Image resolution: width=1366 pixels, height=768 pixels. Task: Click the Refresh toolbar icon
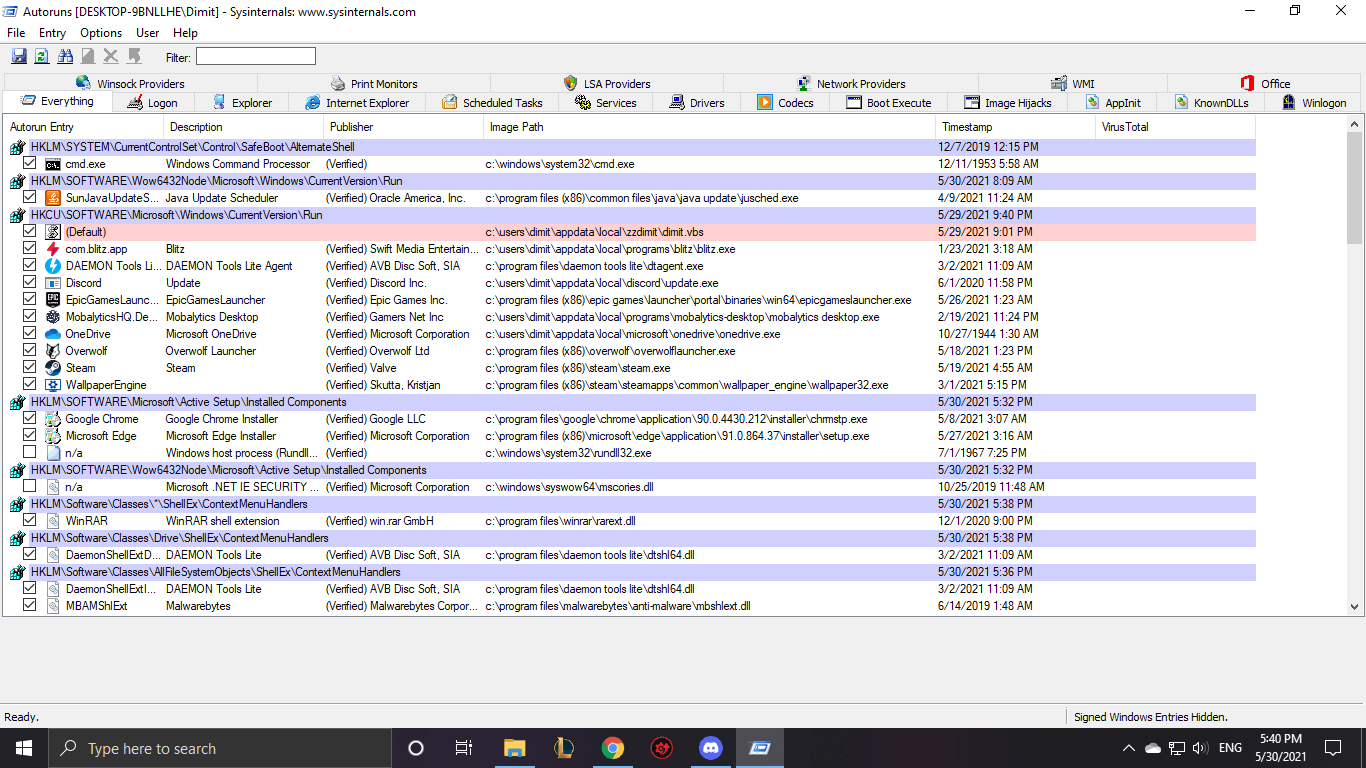click(x=42, y=57)
